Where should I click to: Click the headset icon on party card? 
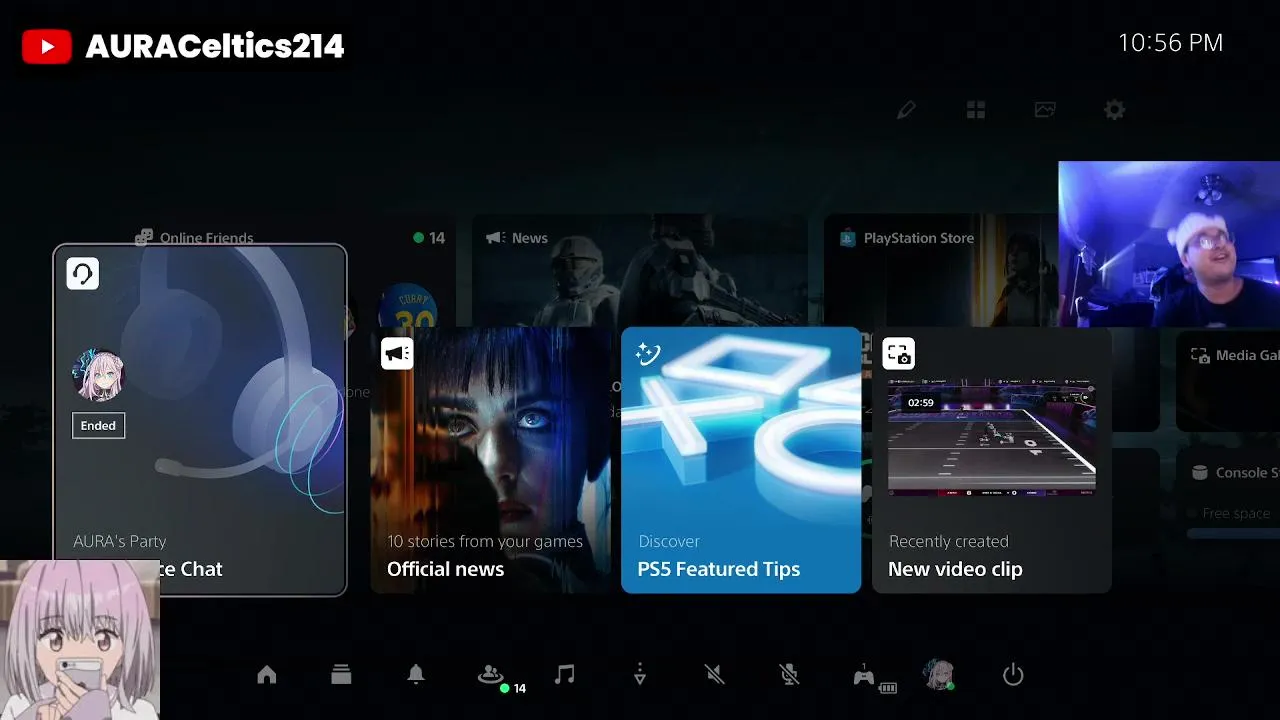coord(83,274)
